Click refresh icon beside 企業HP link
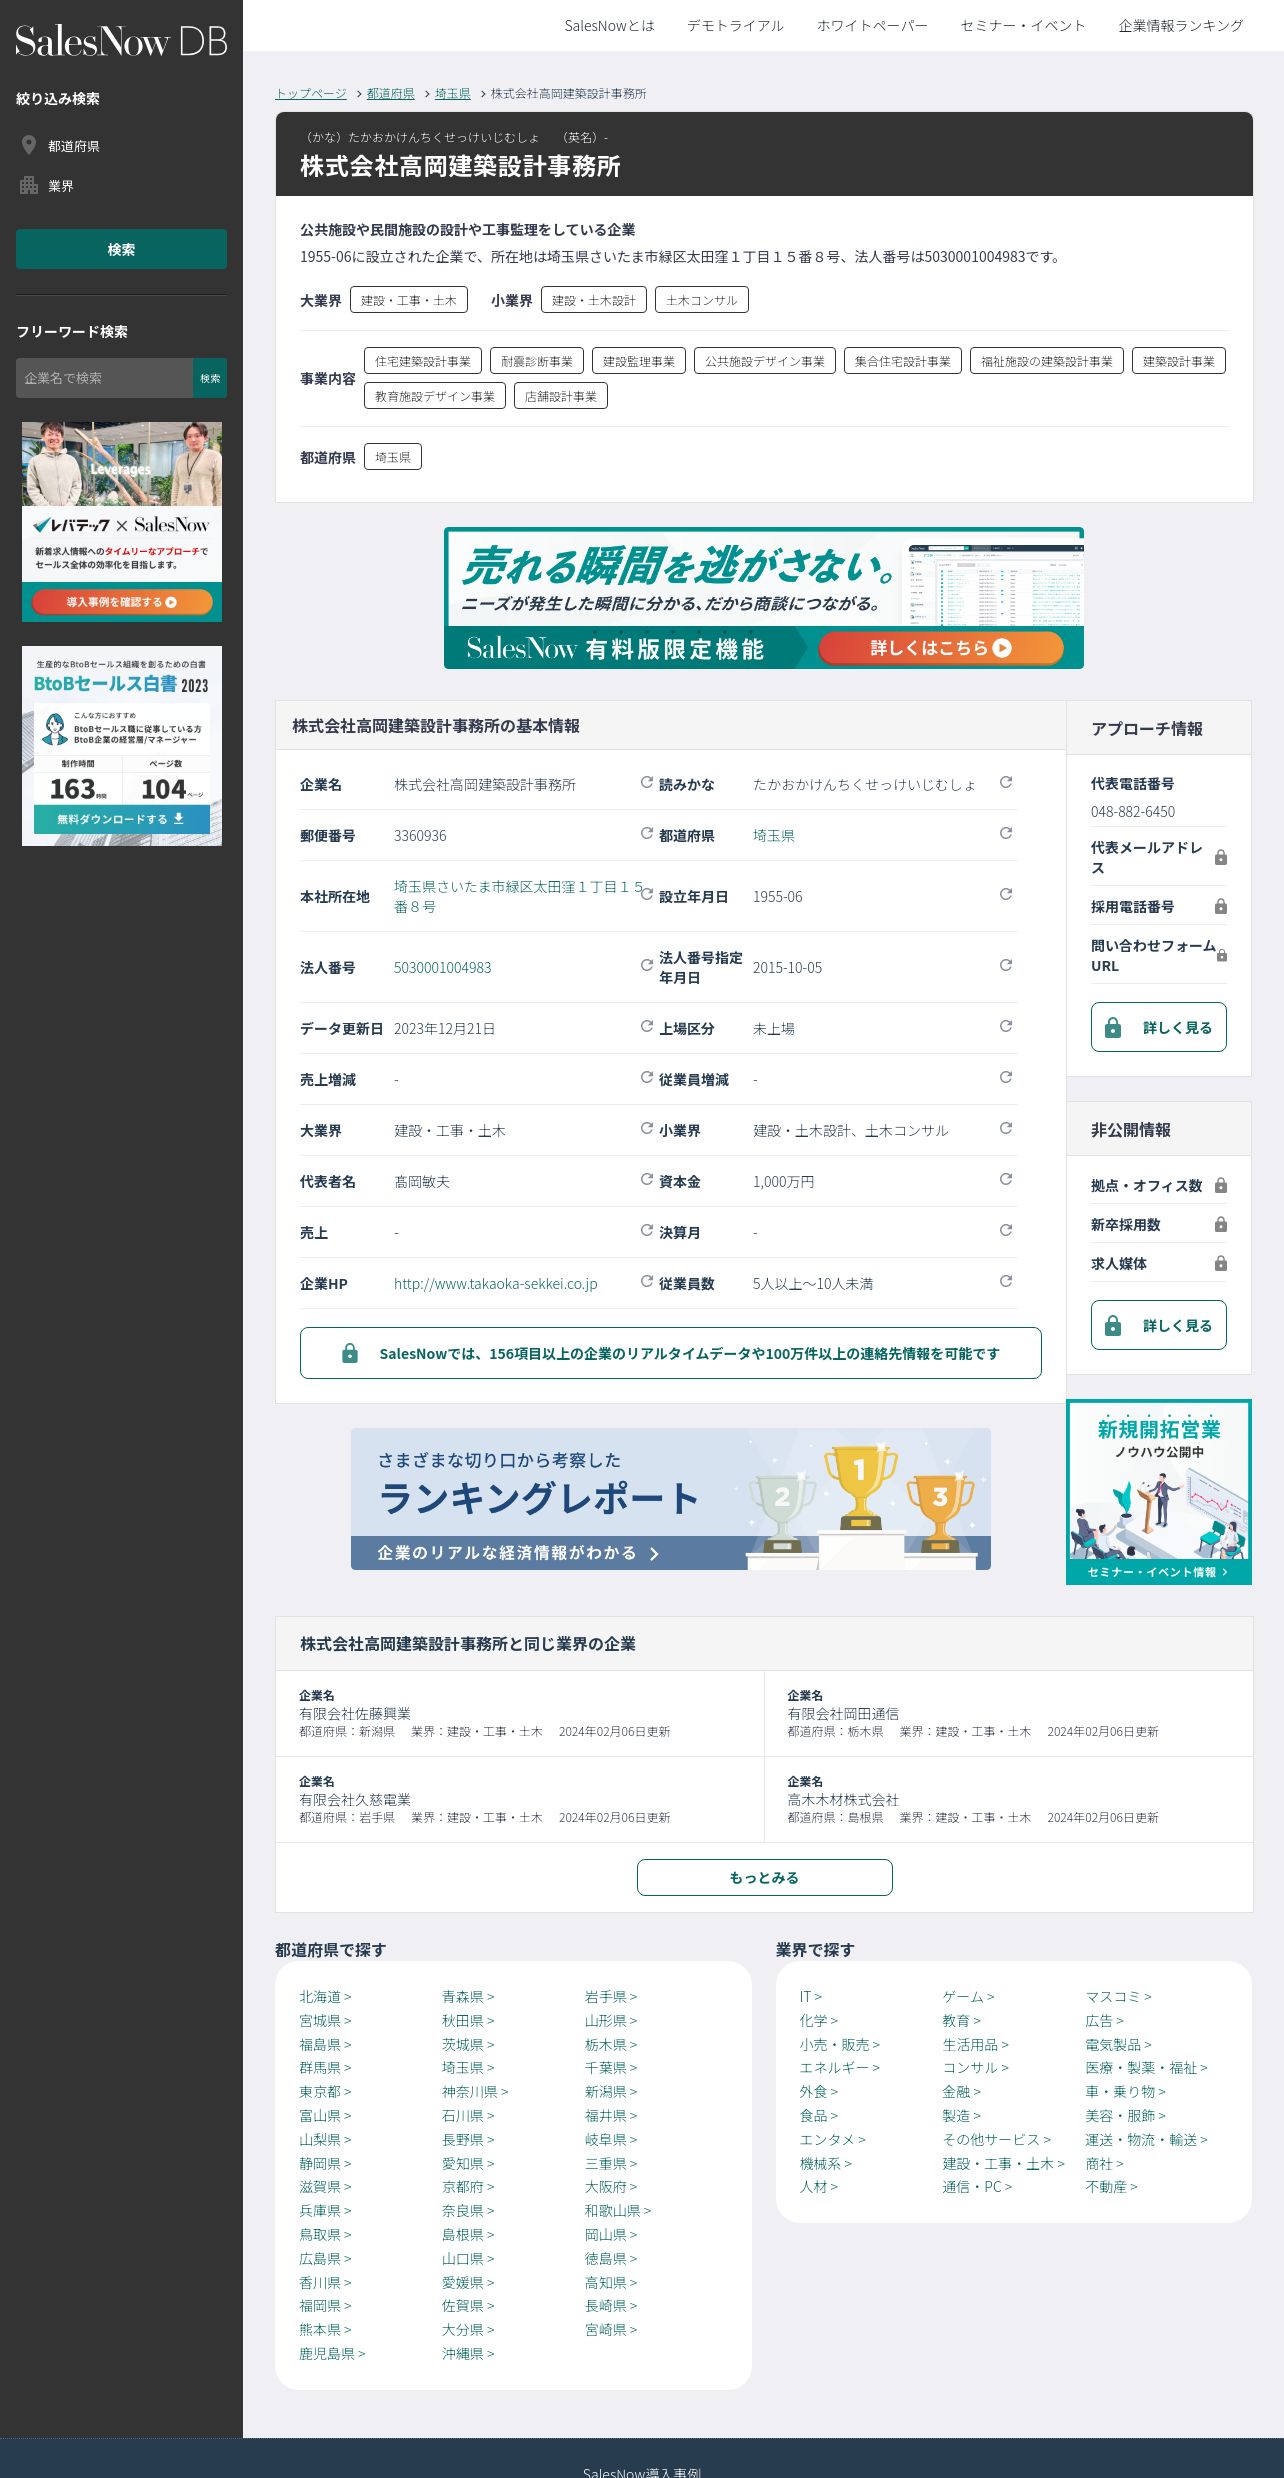Image resolution: width=1284 pixels, height=2478 pixels. click(x=647, y=1281)
